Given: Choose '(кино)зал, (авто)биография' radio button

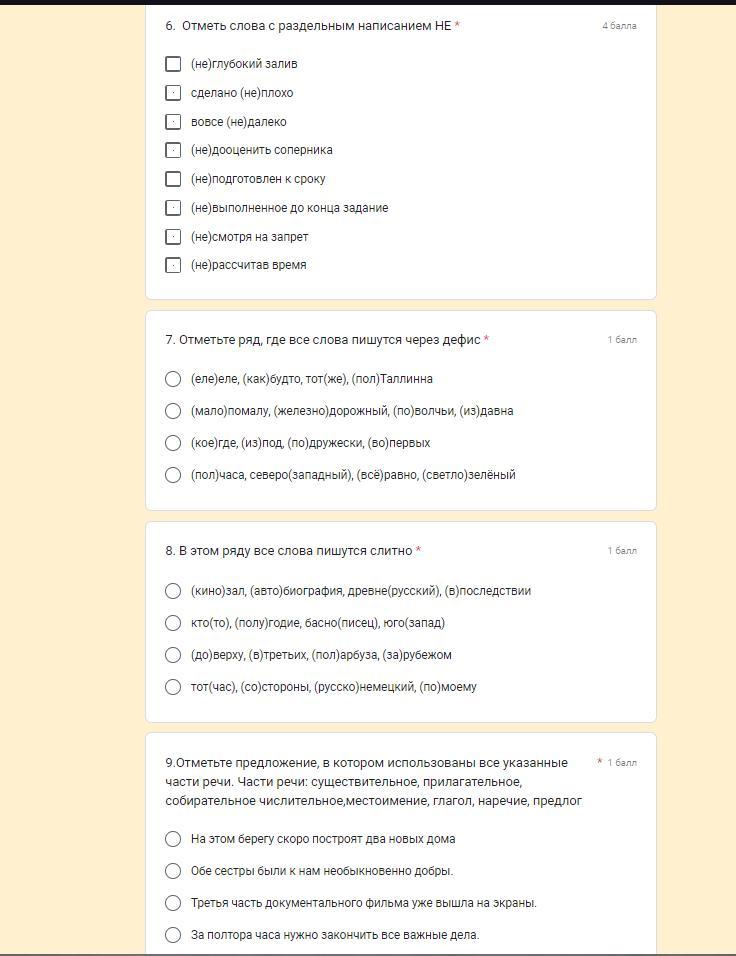Looking at the screenshot, I should pyautogui.click(x=173, y=591).
